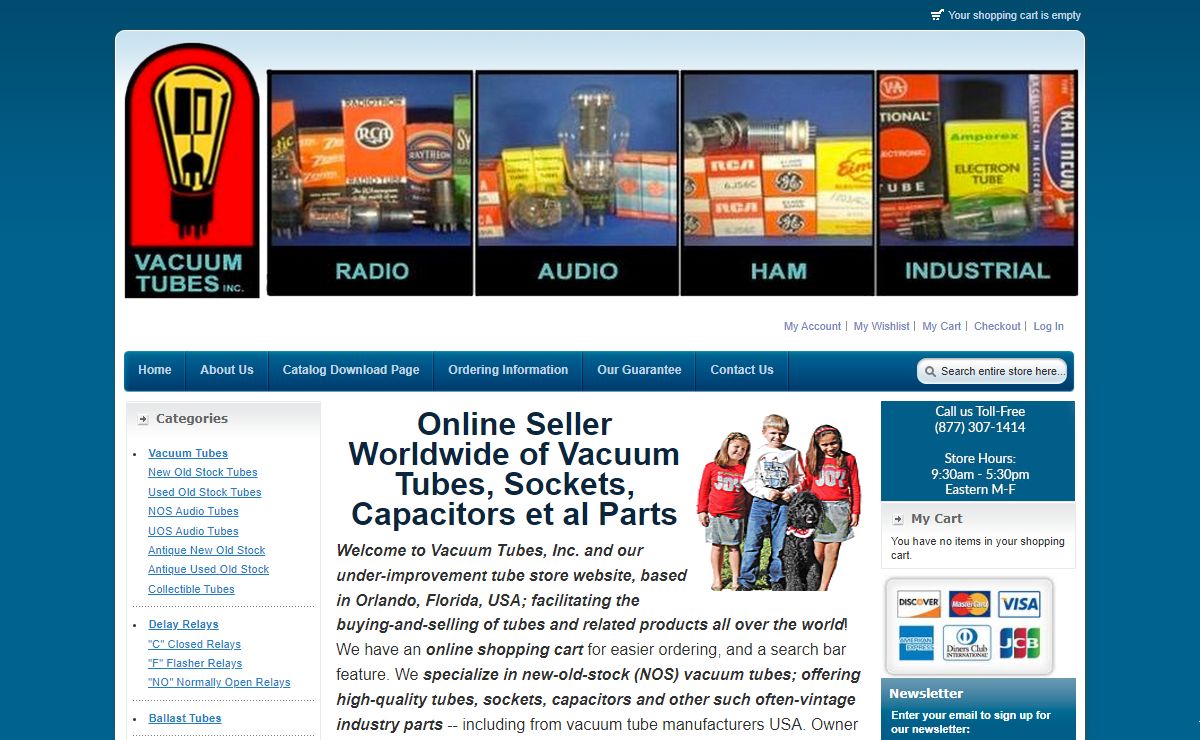Click the Vacuum Tubes Inc. logo
Image resolution: width=1200 pixels, height=740 pixels.
click(192, 170)
